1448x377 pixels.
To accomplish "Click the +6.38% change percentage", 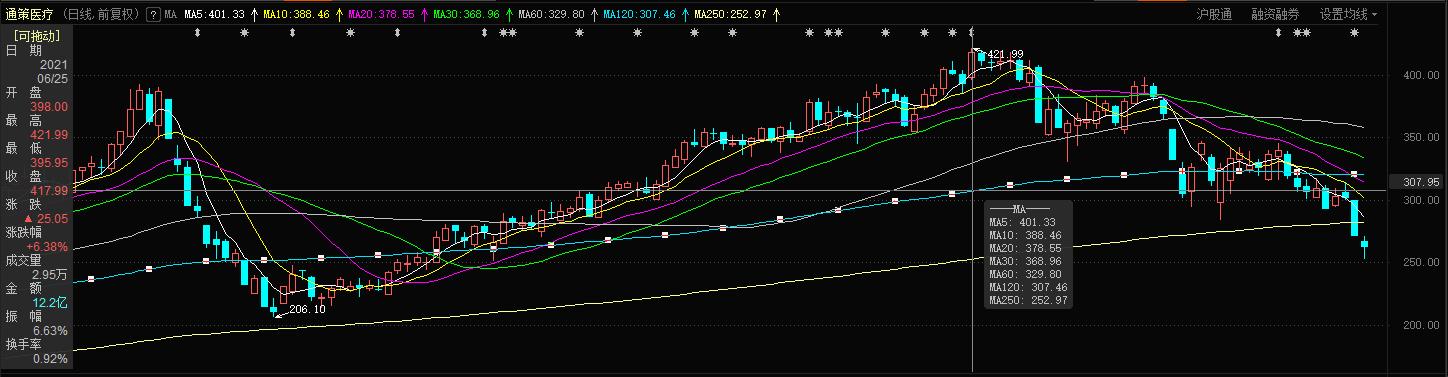I will tap(47, 246).
